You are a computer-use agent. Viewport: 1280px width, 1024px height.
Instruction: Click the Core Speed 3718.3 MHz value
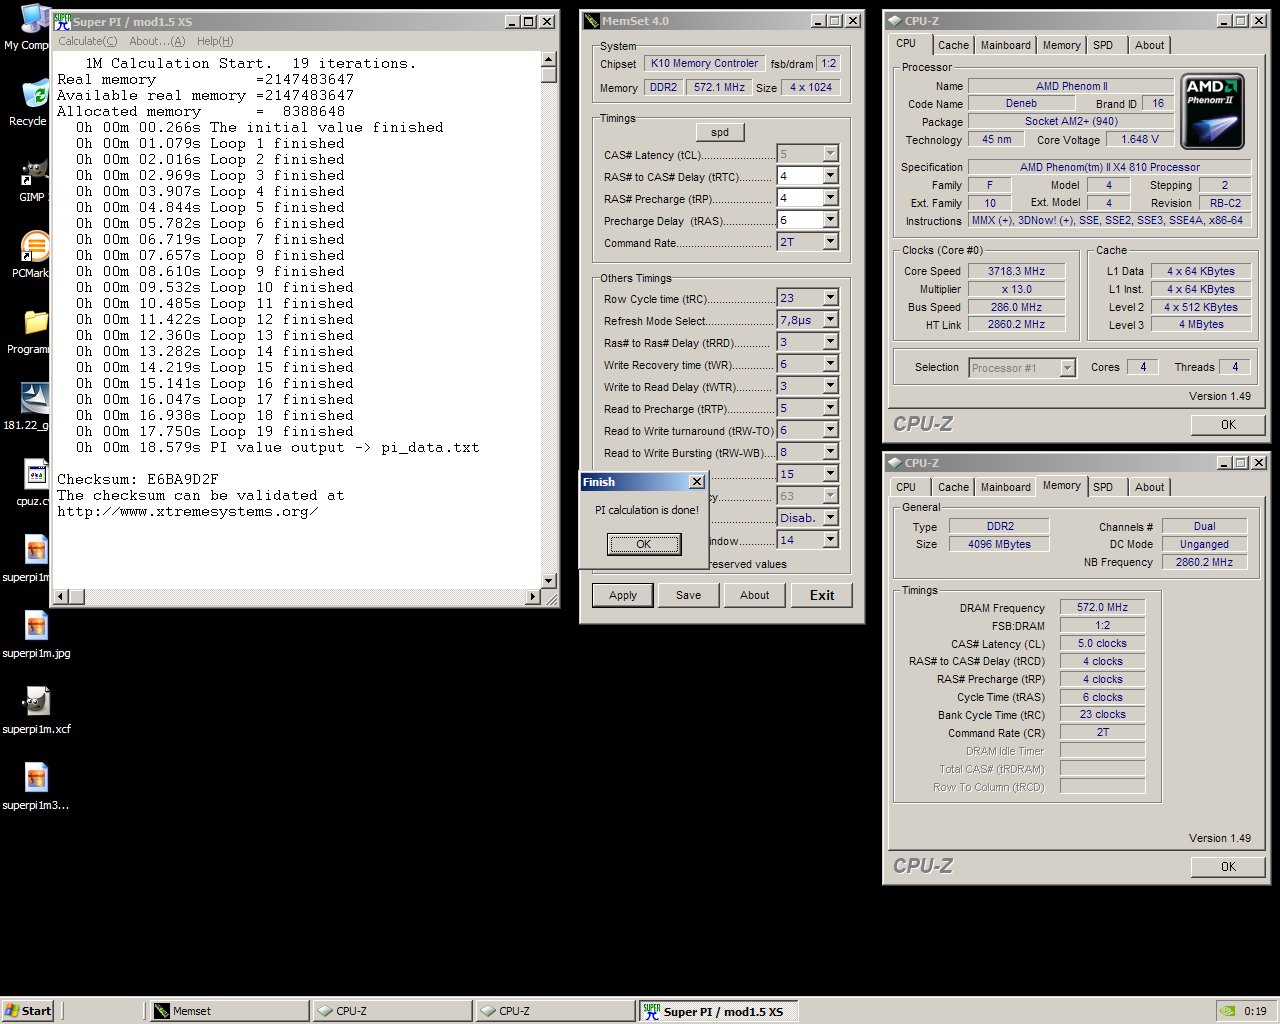click(x=1016, y=271)
